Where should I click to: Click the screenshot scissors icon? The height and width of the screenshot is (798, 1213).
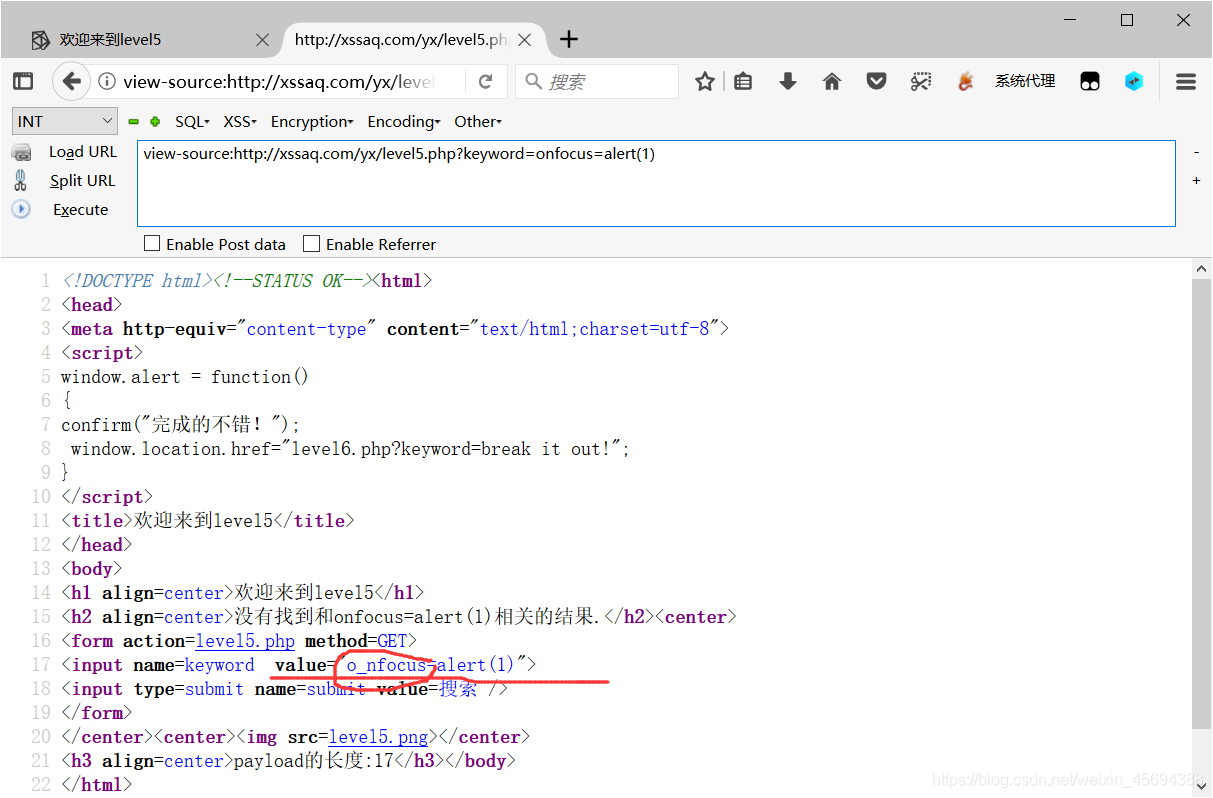click(921, 82)
